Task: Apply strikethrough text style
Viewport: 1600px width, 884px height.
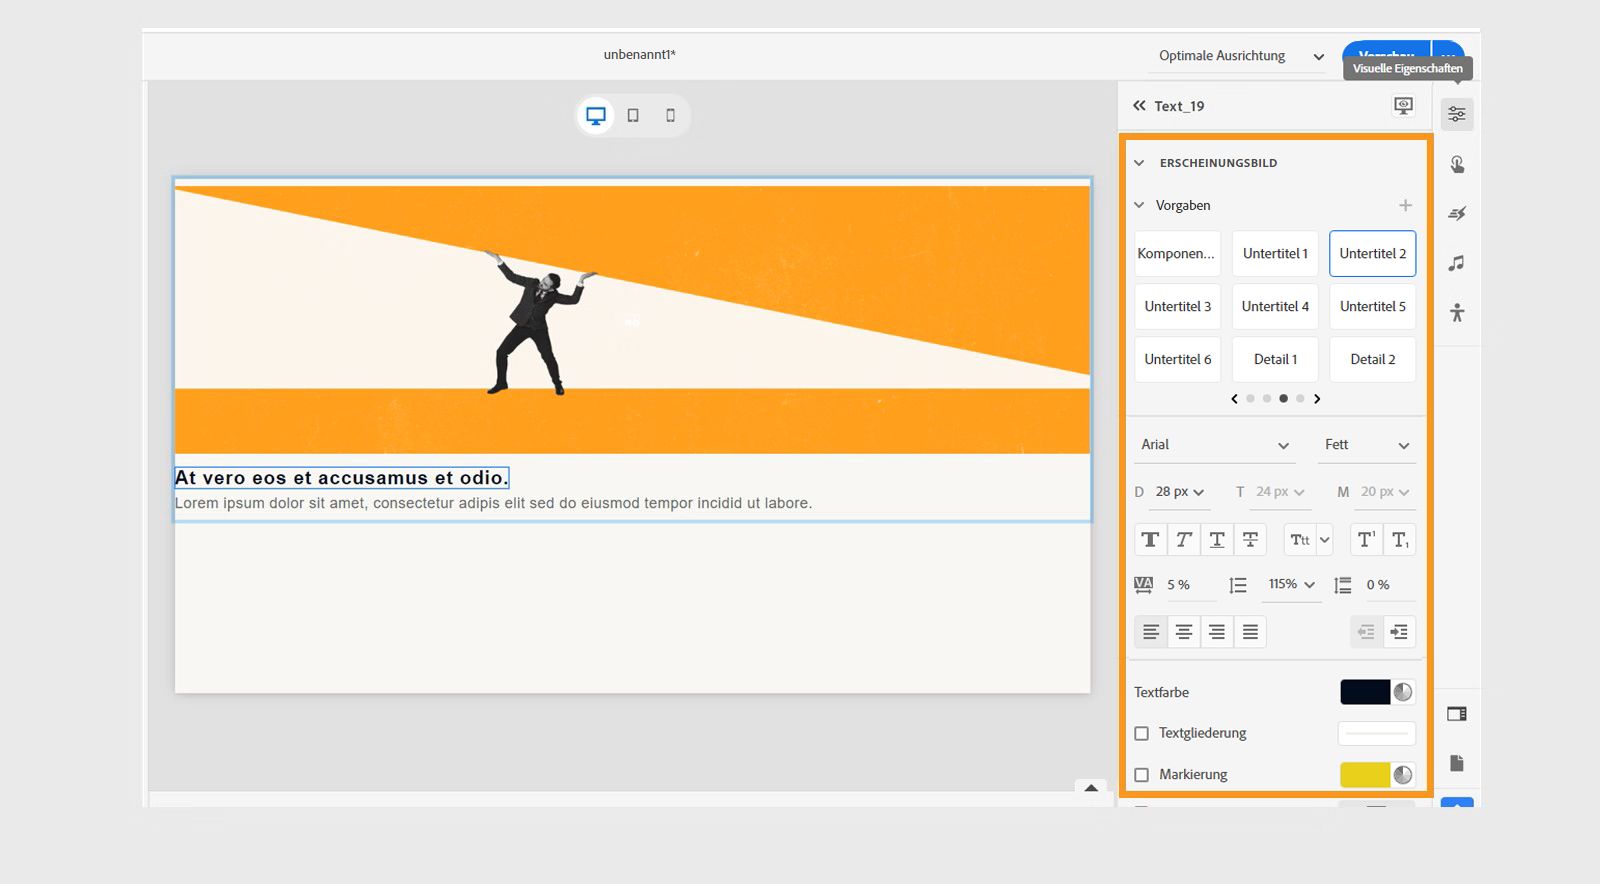Action: click(x=1250, y=540)
